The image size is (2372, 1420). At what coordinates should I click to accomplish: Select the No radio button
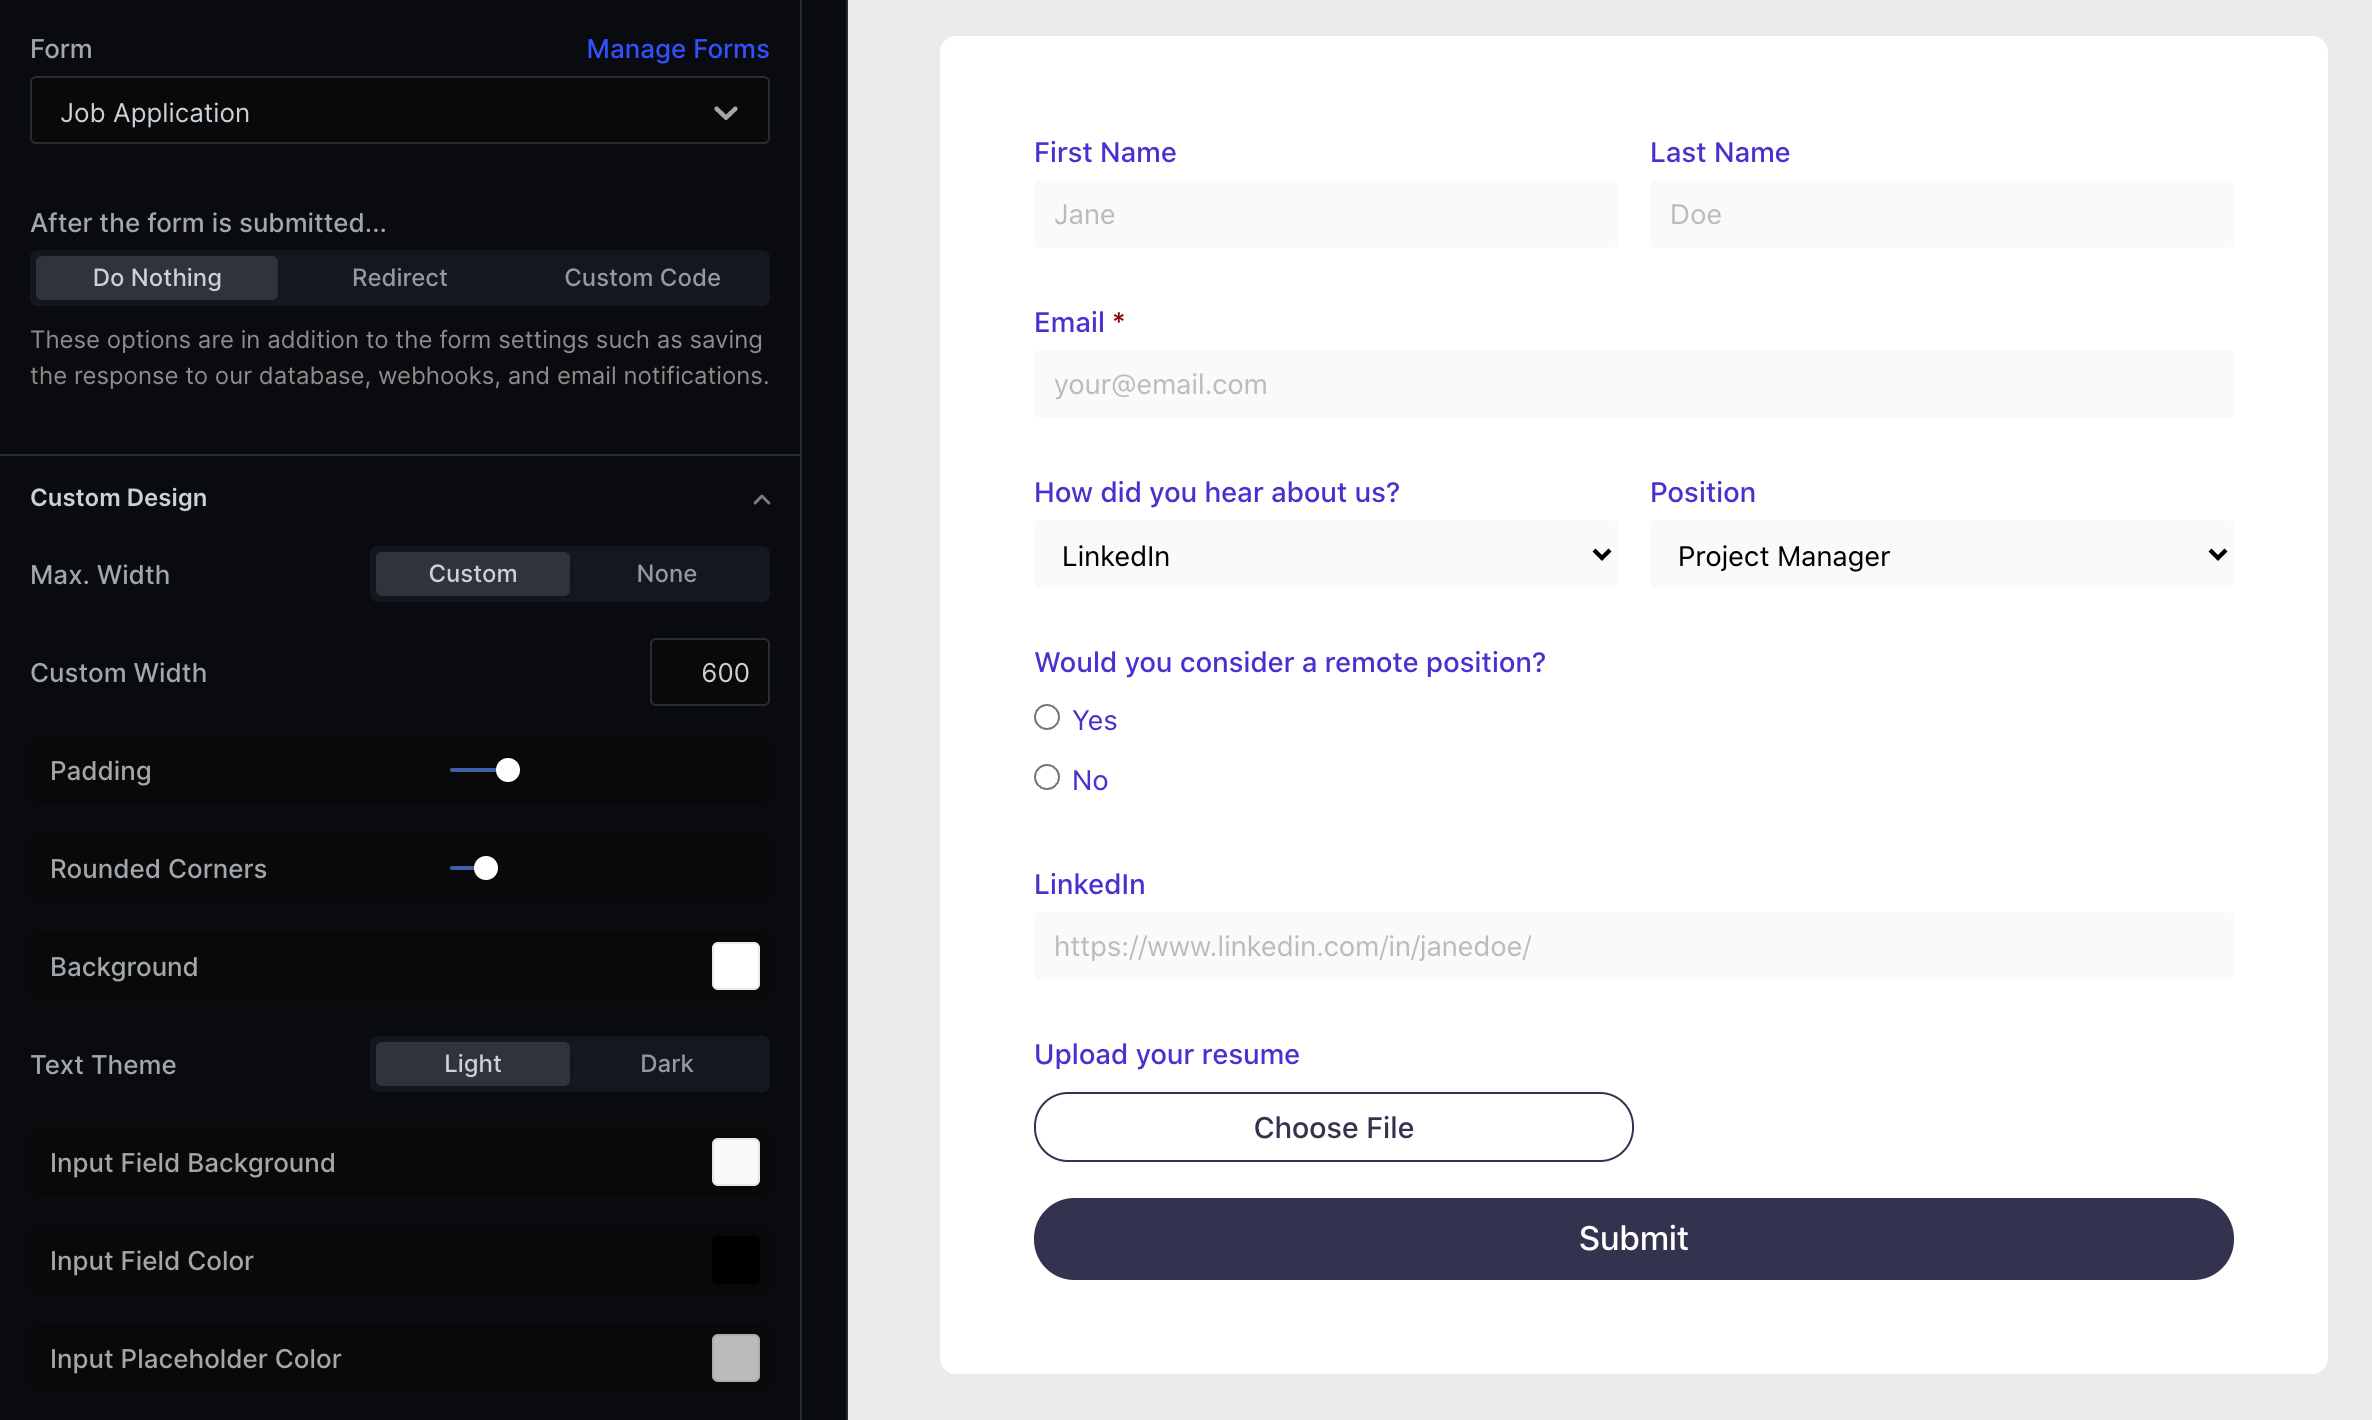1047,778
